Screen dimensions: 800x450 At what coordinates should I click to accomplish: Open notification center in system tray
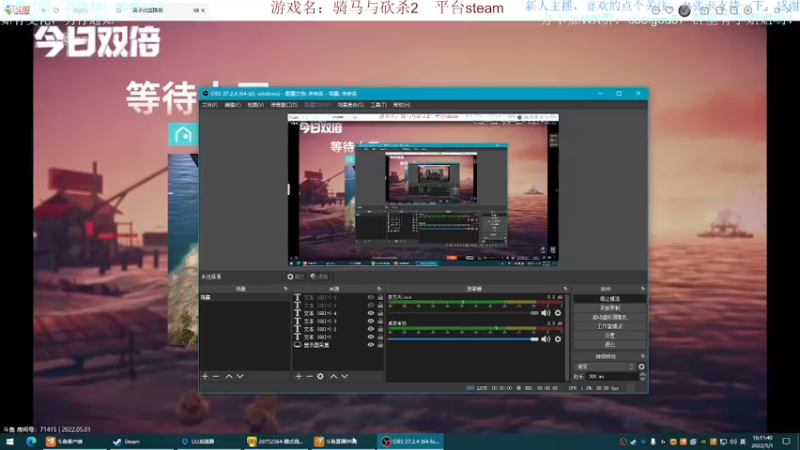[786, 441]
